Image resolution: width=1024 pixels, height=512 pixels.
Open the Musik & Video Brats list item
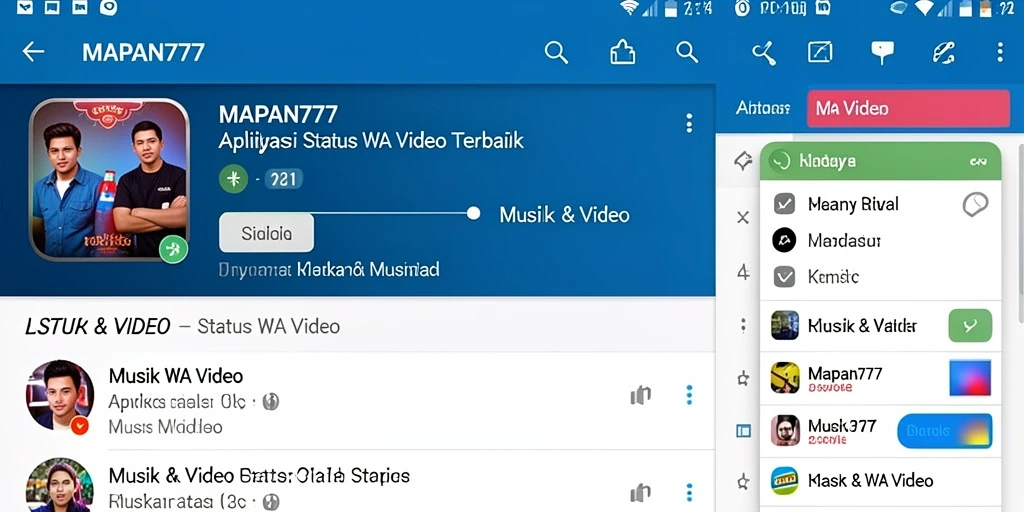(357, 481)
